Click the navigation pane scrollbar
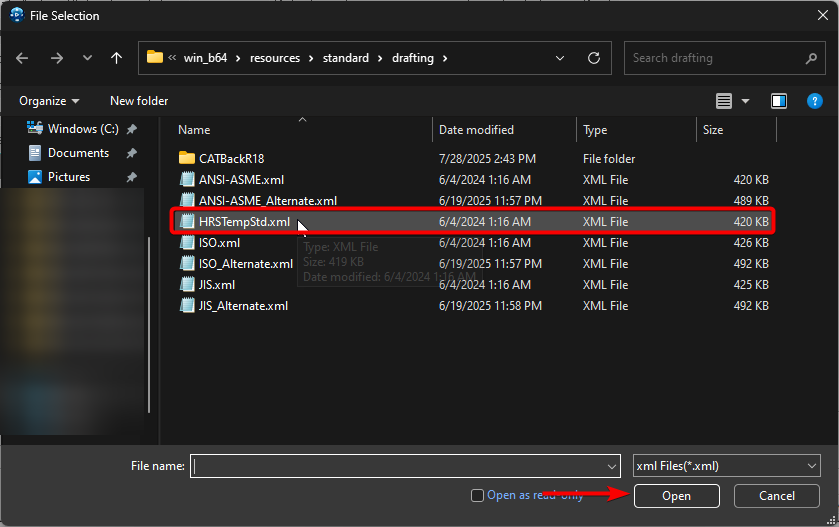This screenshot has height=527, width=839. (149, 325)
